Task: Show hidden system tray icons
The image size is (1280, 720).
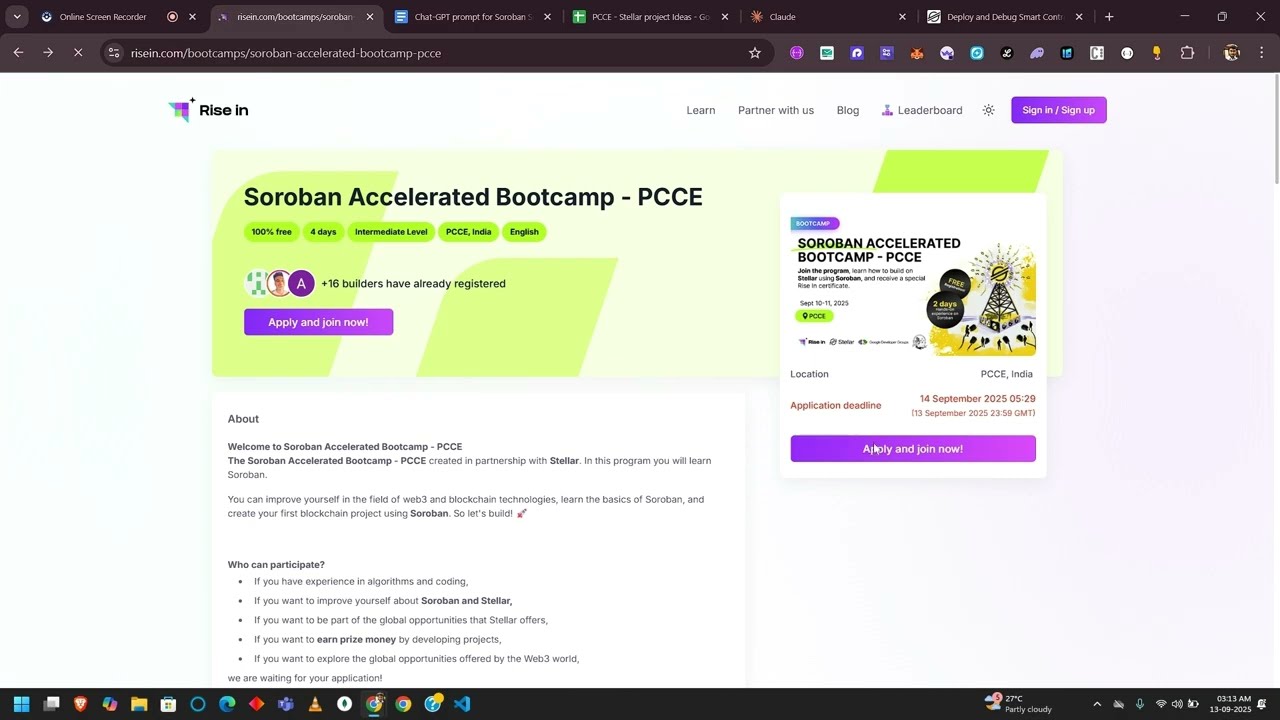Action: 1097,704
